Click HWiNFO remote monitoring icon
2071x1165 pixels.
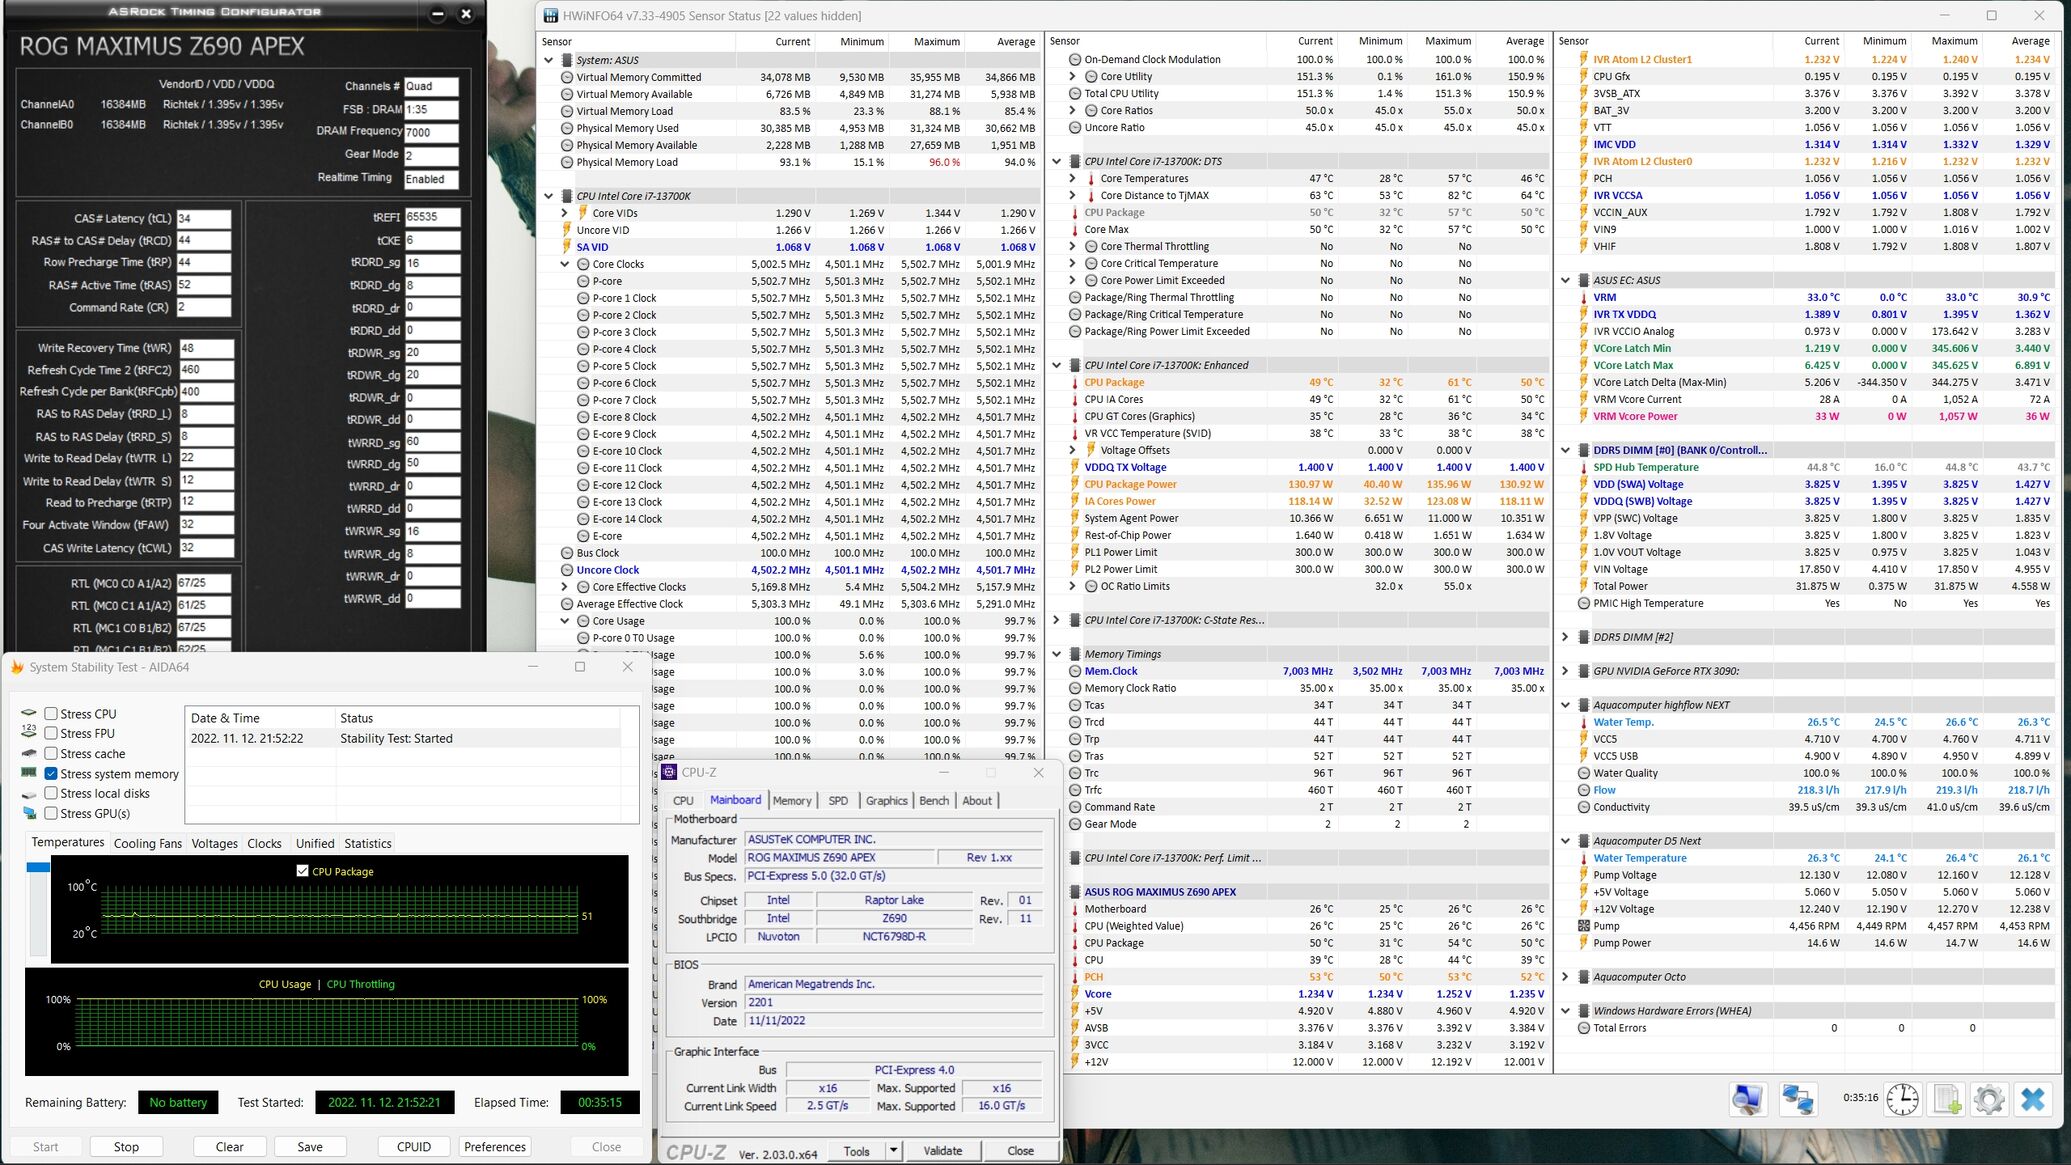click(1797, 1099)
